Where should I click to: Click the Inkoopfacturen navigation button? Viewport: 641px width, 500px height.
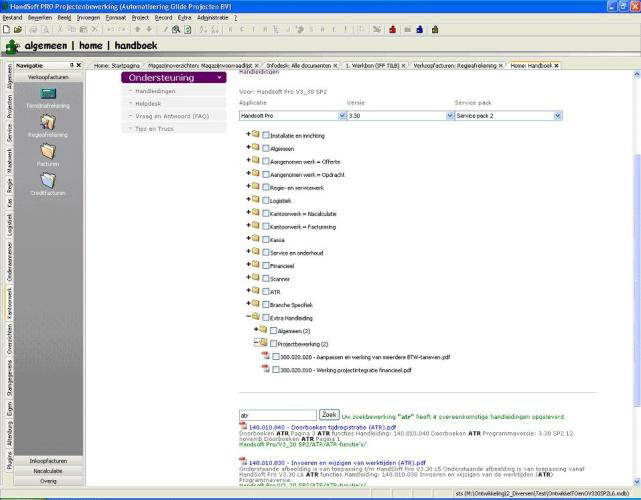coord(48,461)
